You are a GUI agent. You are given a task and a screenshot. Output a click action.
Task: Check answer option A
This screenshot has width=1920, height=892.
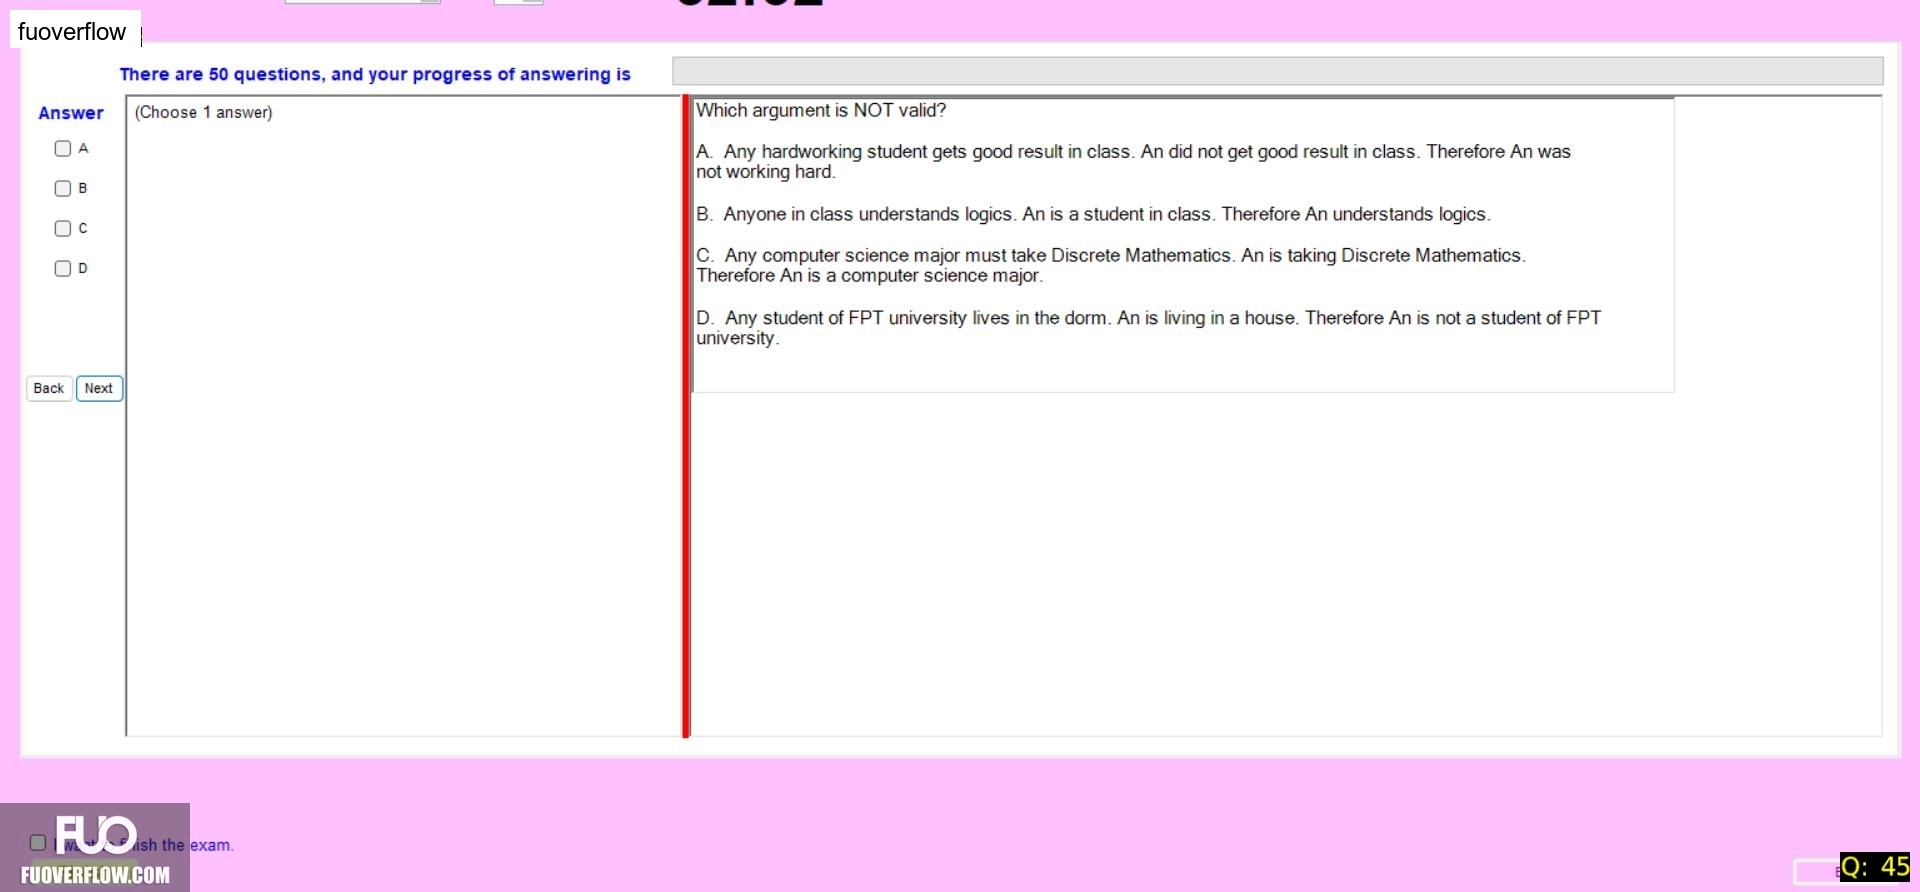pos(63,148)
